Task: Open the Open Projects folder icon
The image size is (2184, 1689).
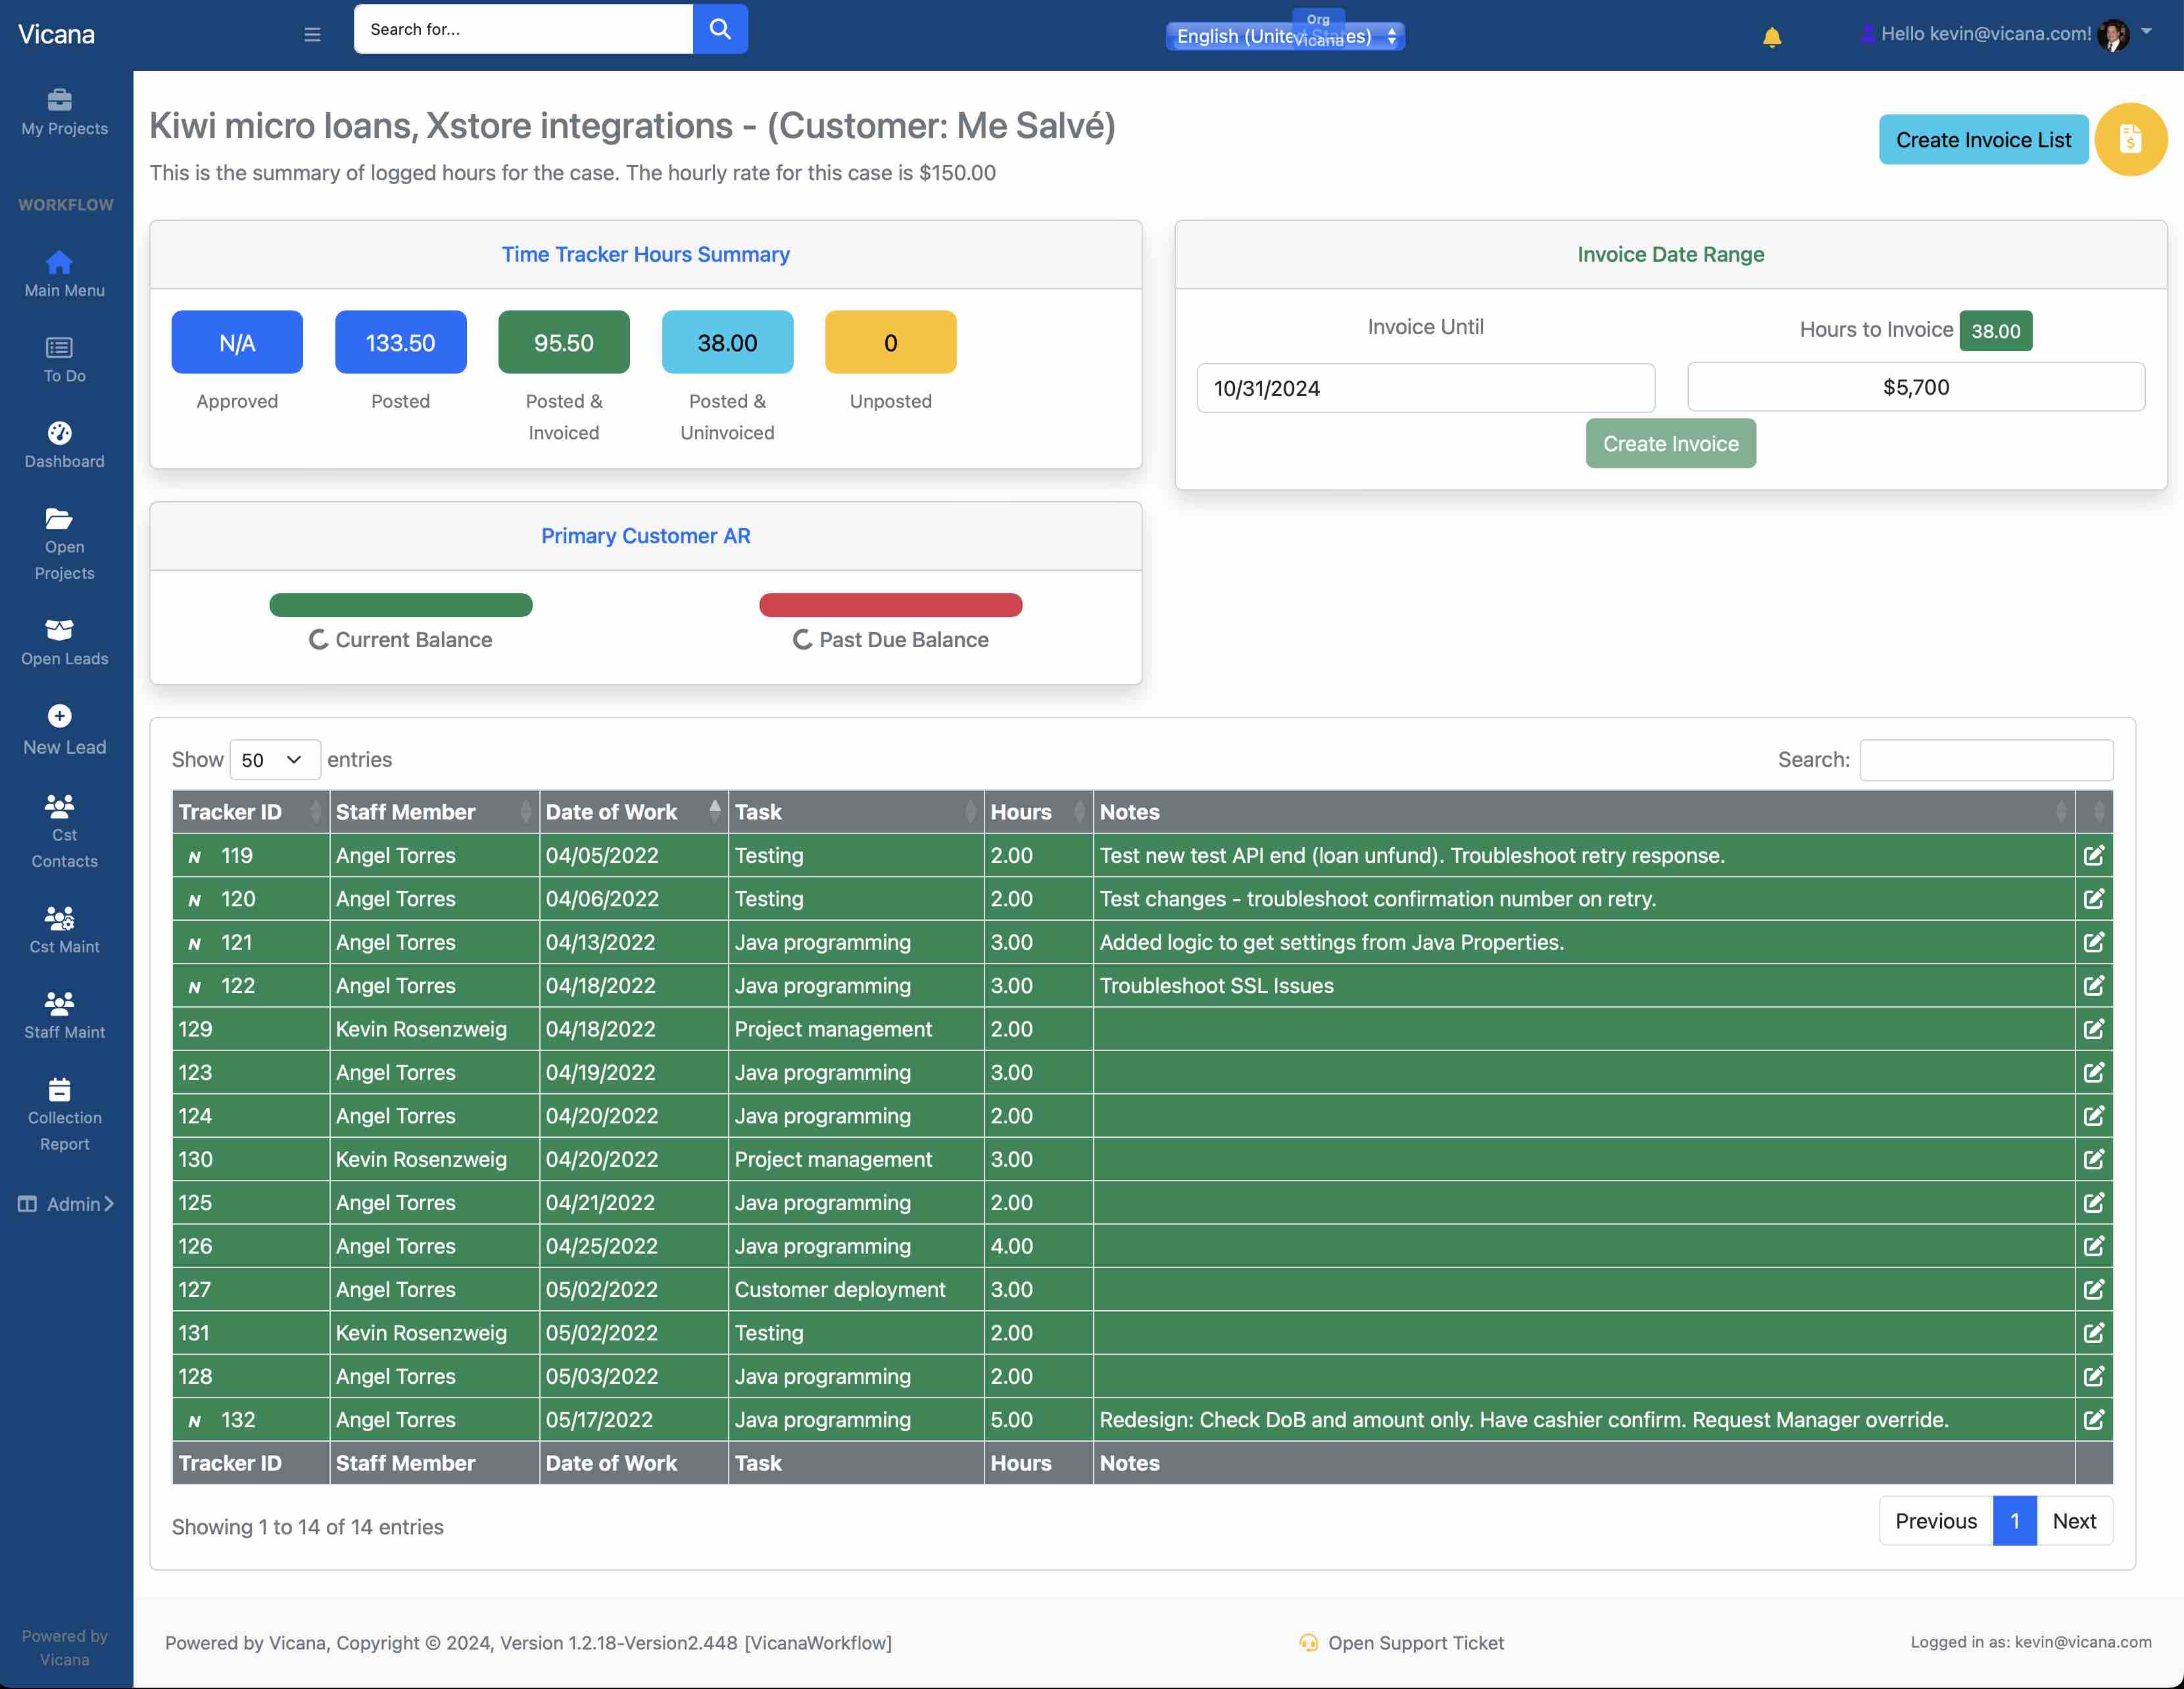Action: pos(60,519)
